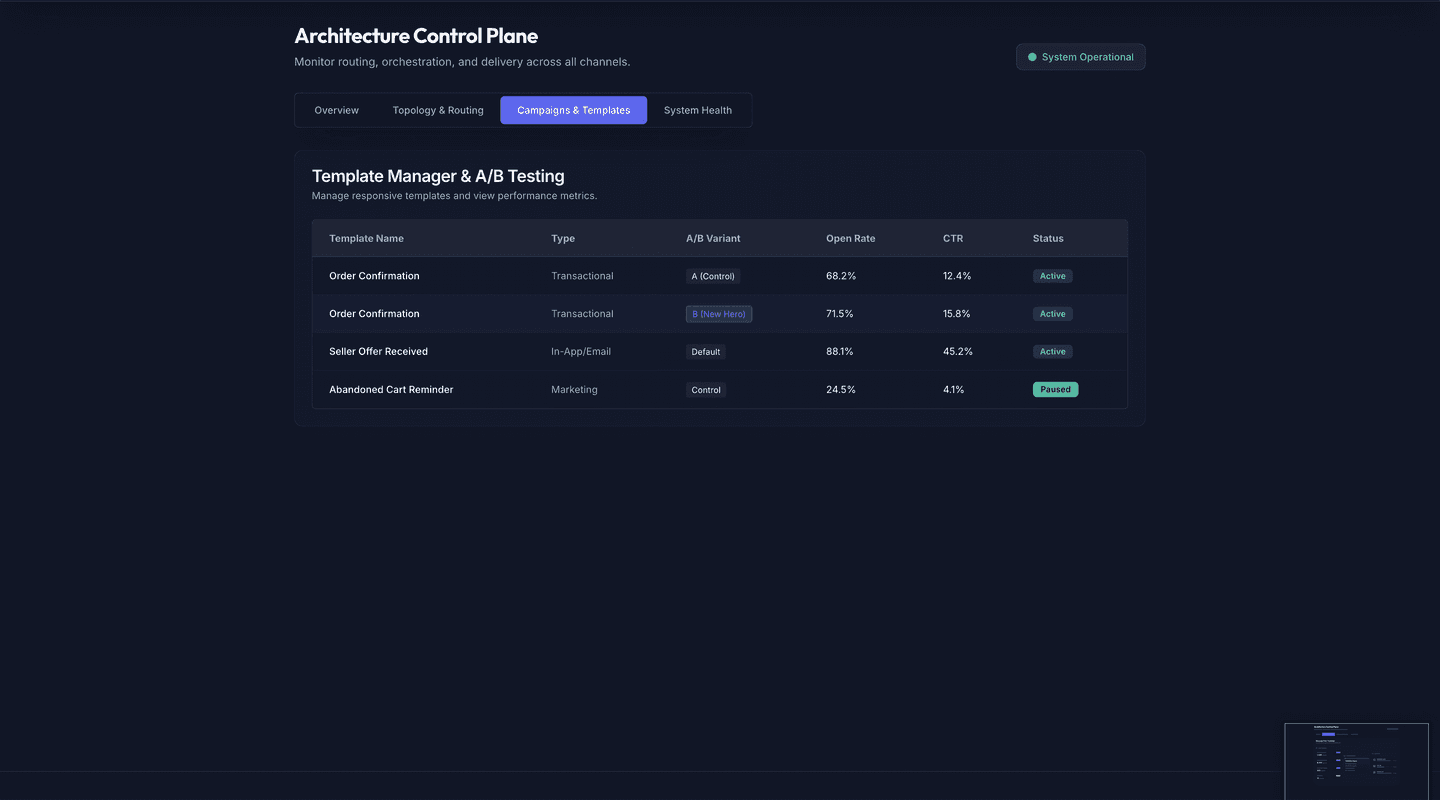Click the Default variant badge
1440x800 pixels.
click(x=705, y=352)
